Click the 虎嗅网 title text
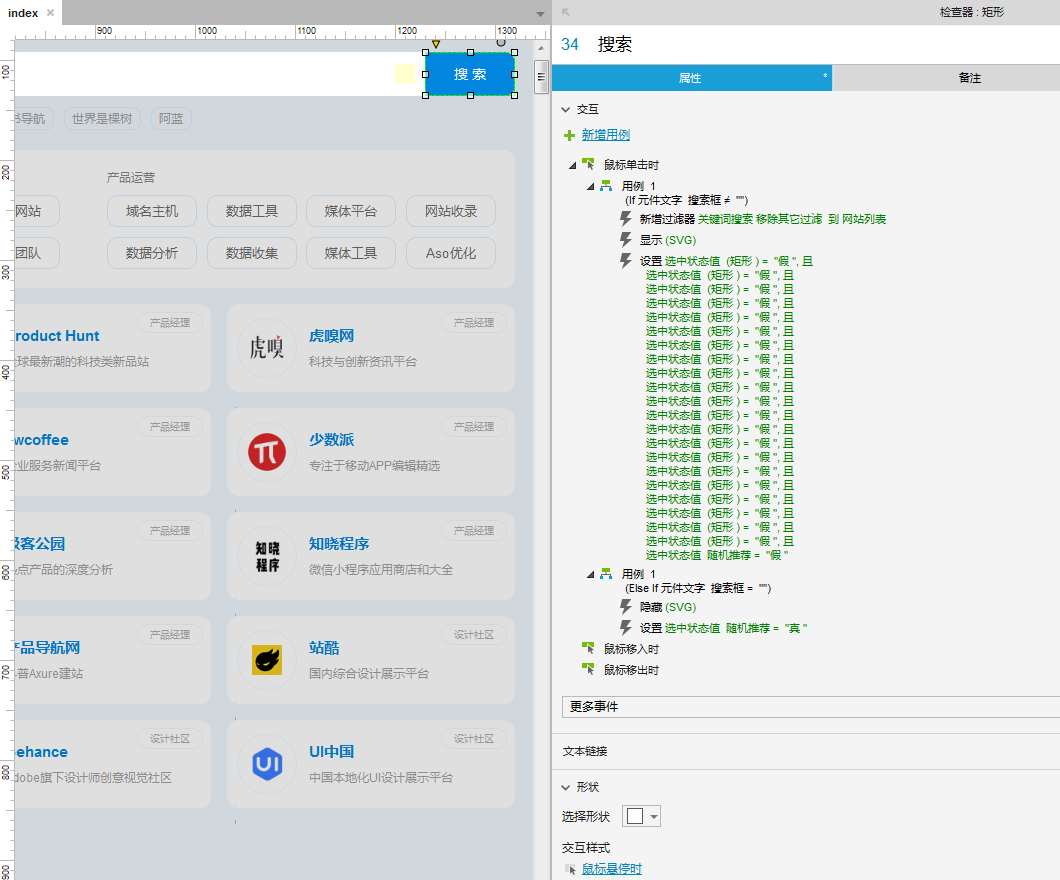Viewport: 1060px width, 880px height. pos(331,336)
